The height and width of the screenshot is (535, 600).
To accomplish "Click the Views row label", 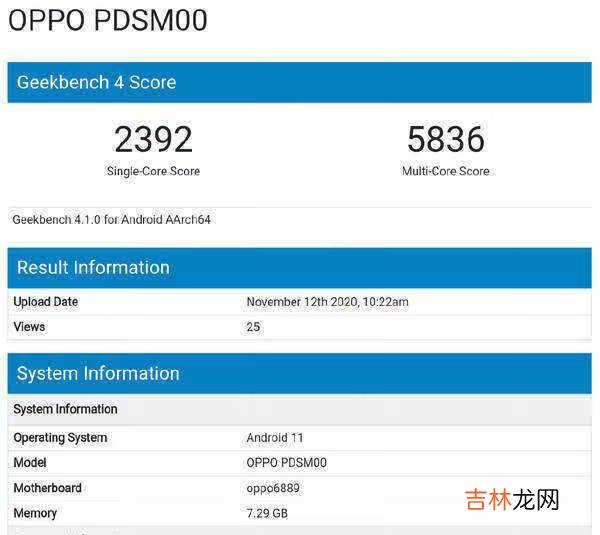I will [x=29, y=327].
